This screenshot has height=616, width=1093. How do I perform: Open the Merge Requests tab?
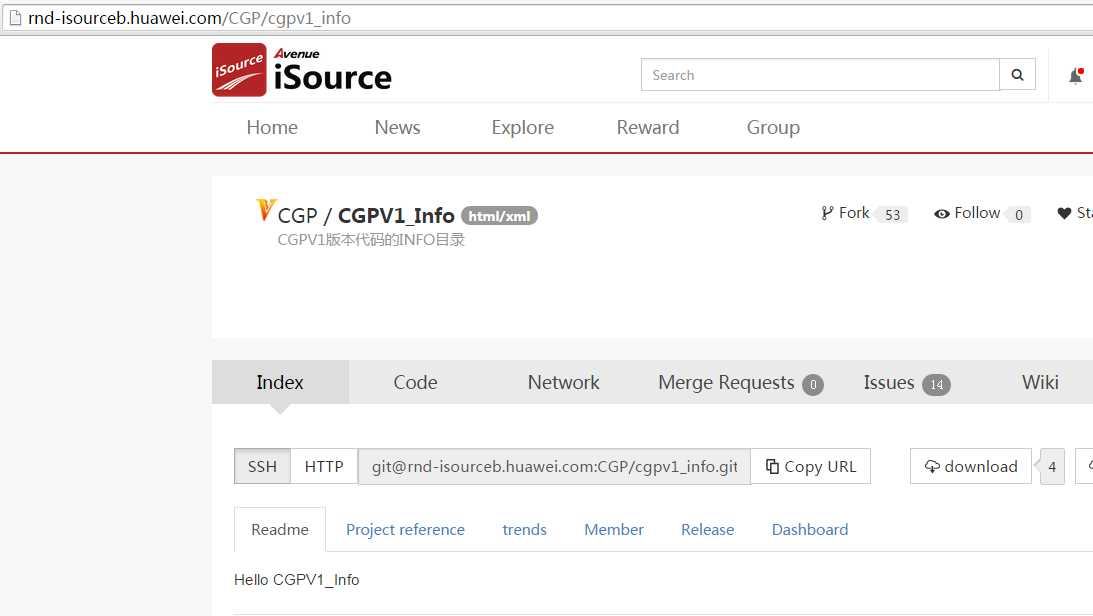pyautogui.click(x=740, y=383)
